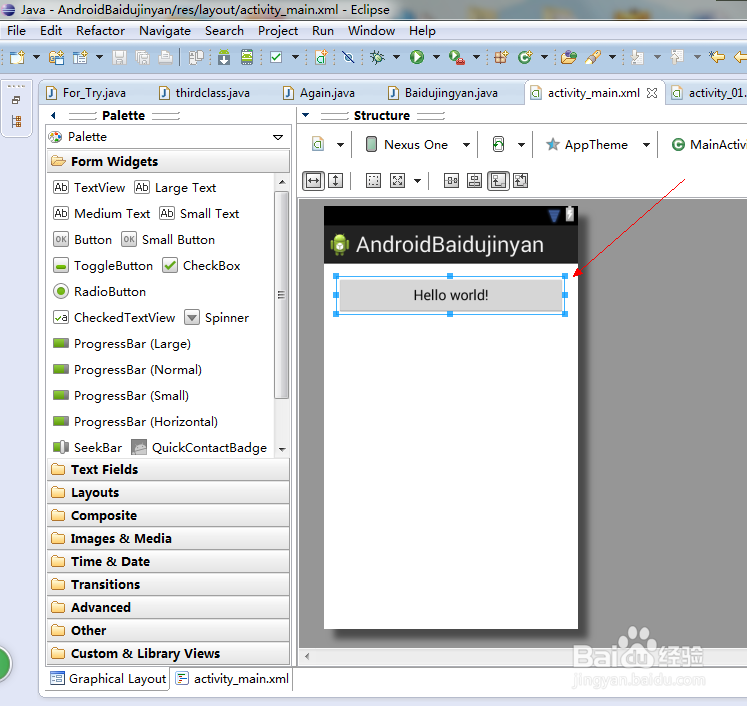Click the Save toolbar icon
The height and width of the screenshot is (706, 747).
[x=119, y=58]
